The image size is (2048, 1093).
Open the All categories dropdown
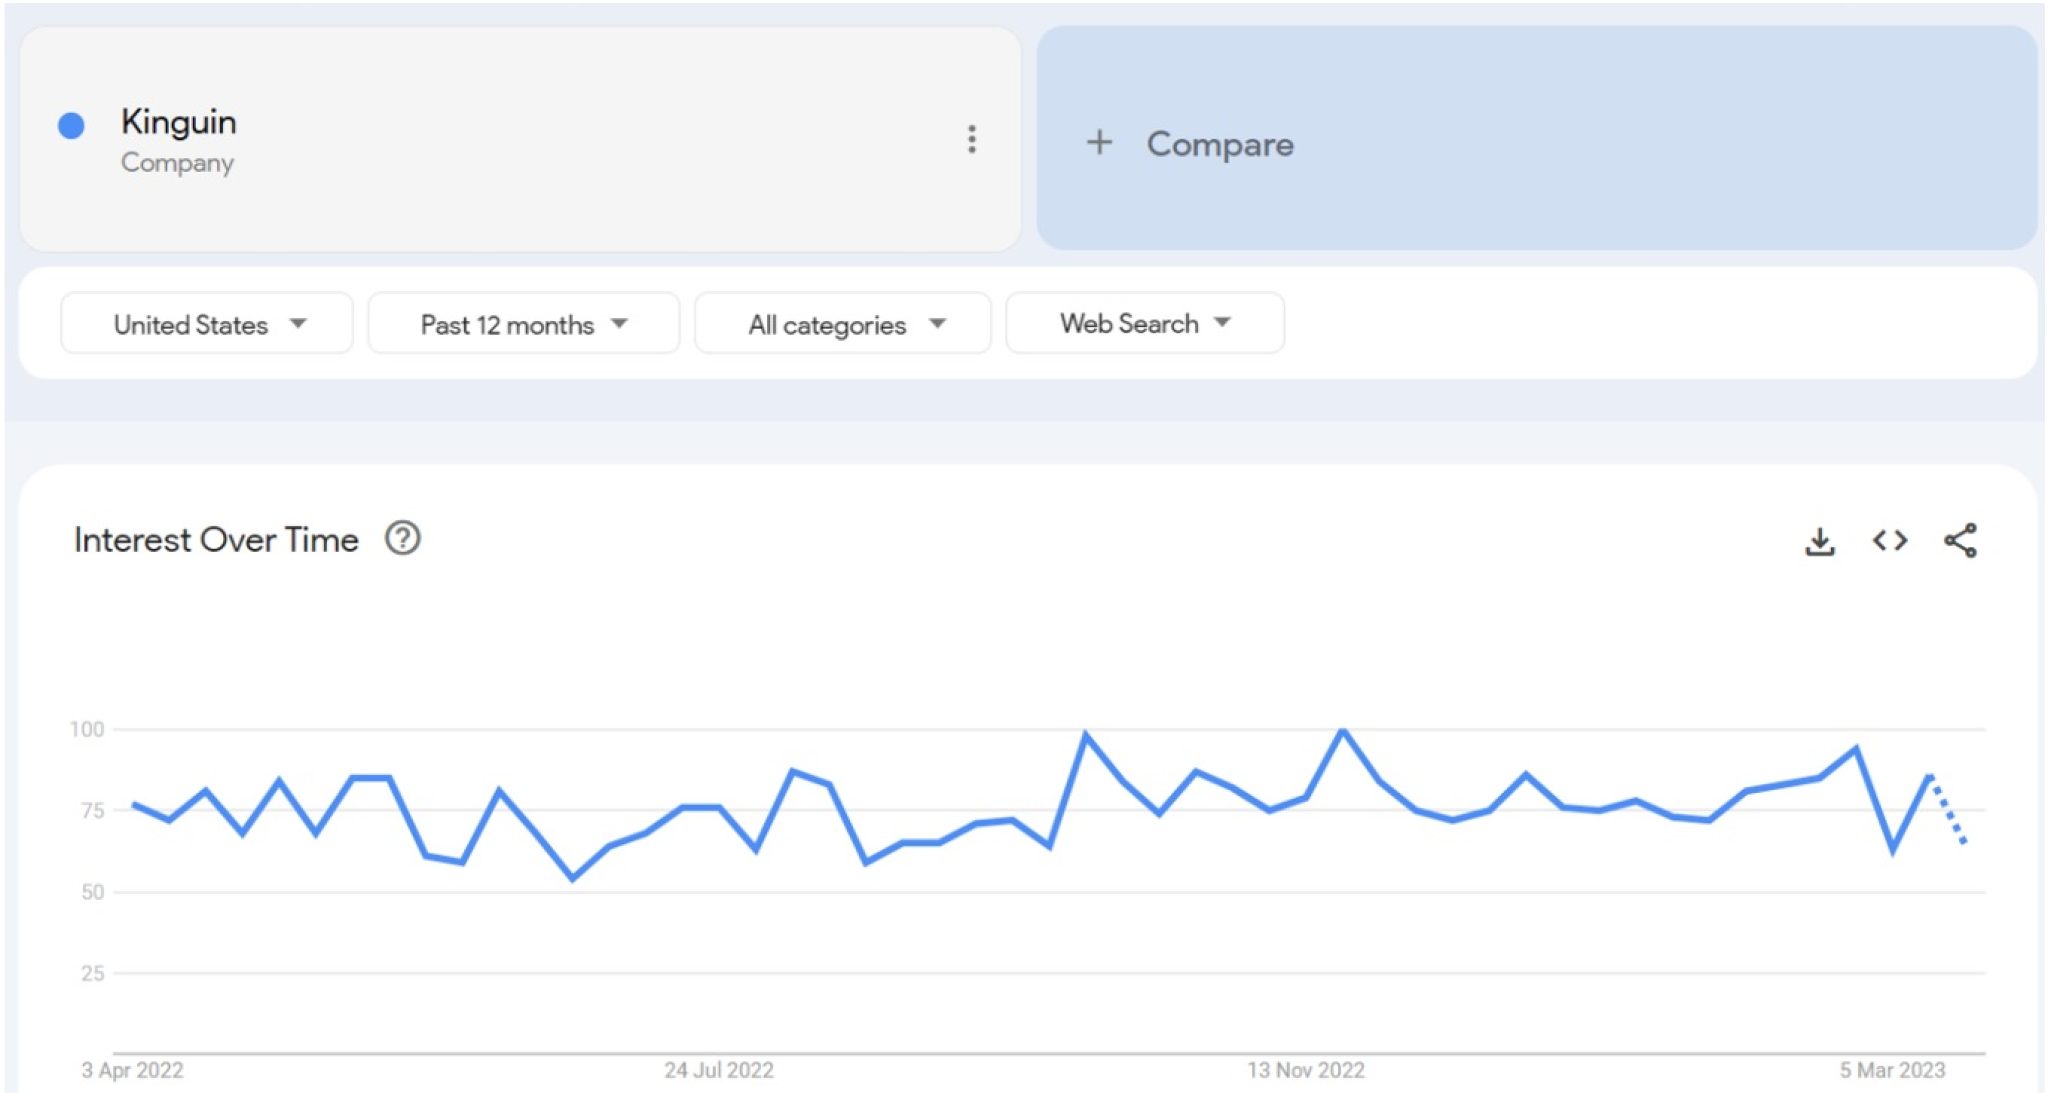click(x=843, y=323)
